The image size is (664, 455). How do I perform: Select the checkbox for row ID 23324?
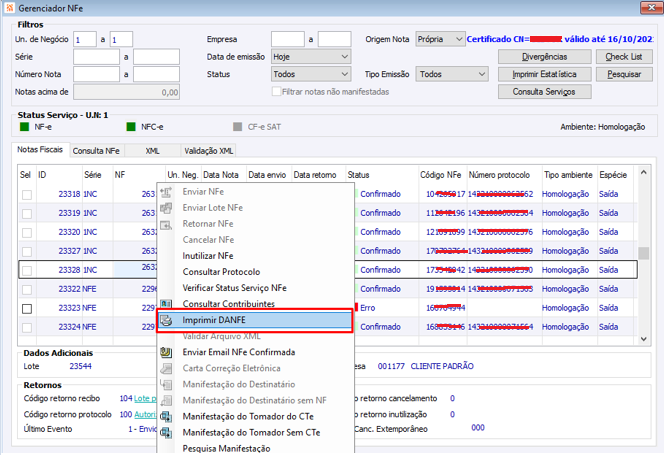click(27, 327)
